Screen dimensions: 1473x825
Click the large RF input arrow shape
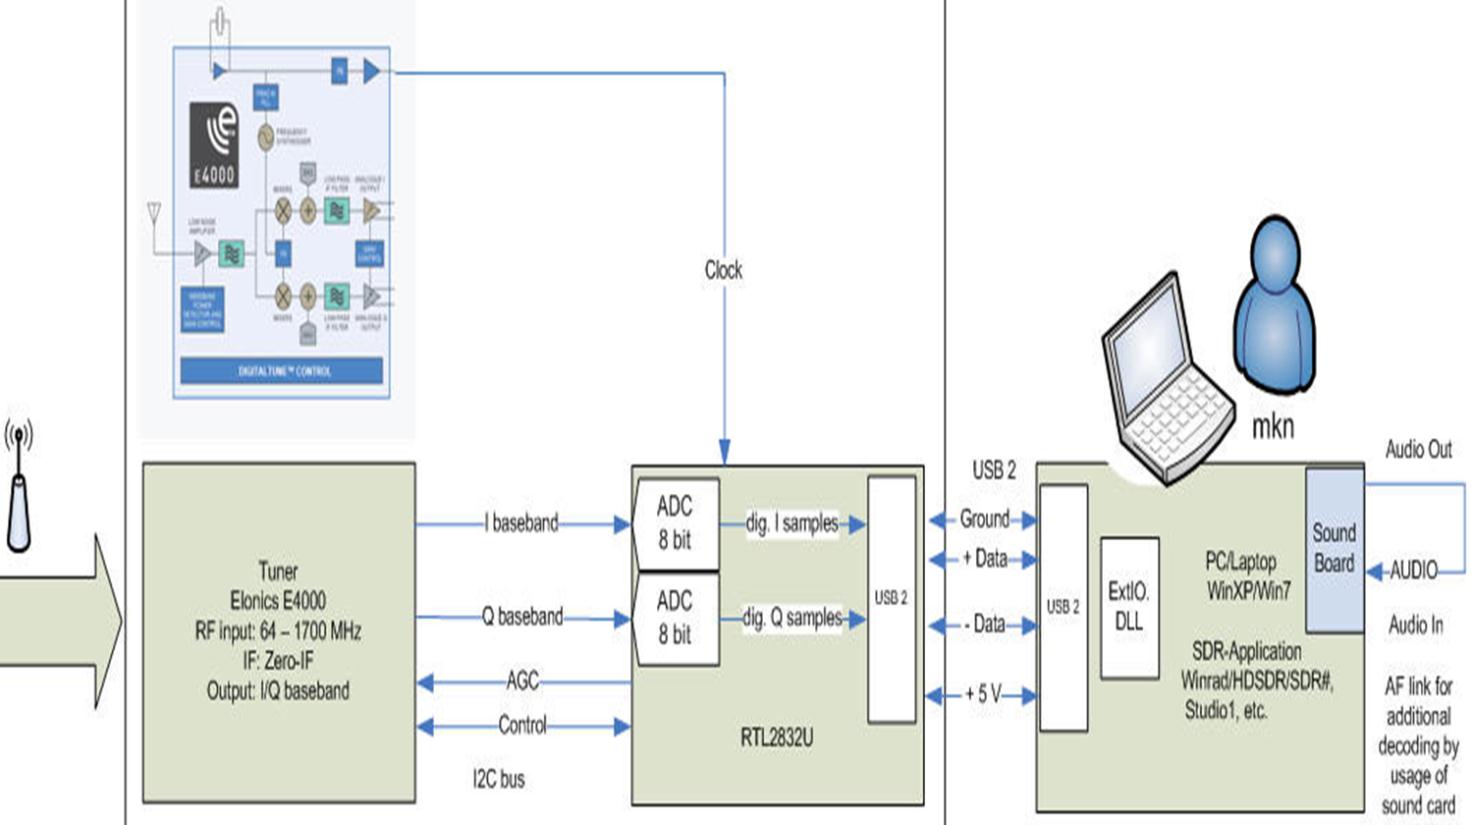click(60, 621)
